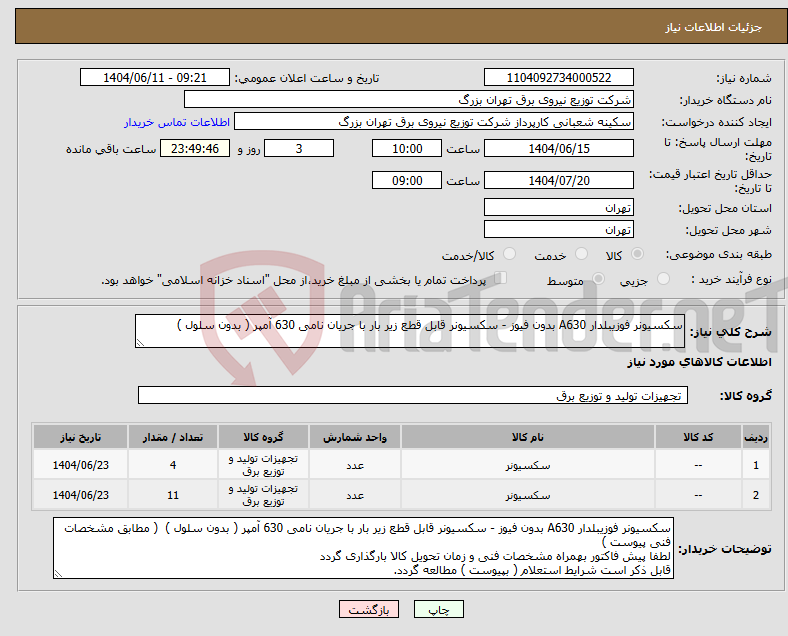Click the بازگشت (Back) button
This screenshot has height=636, width=788.
point(369,609)
